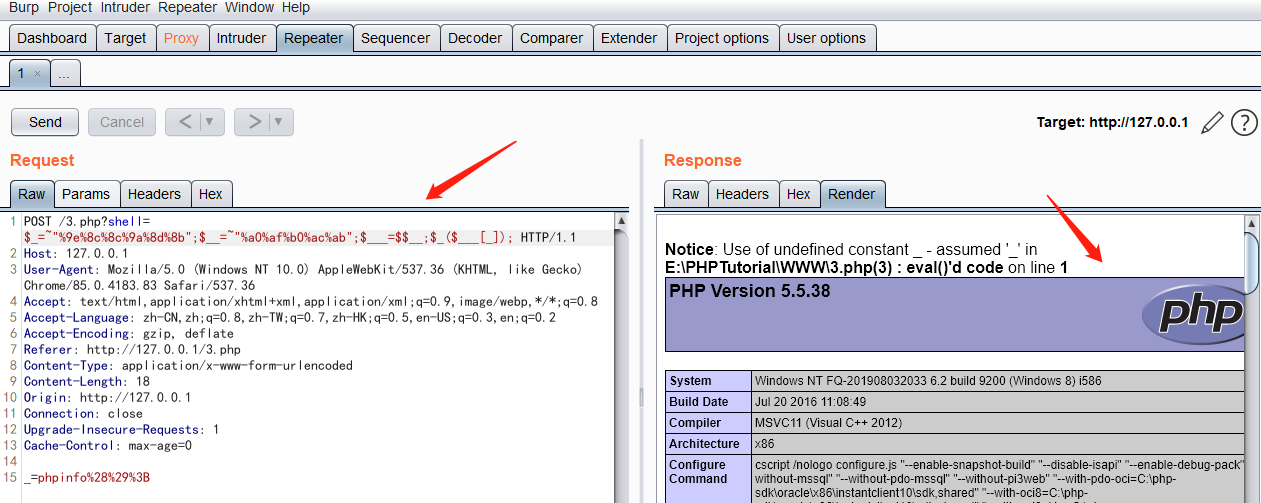Click the Build Date row label
The image size is (1261, 503).
coord(698,402)
